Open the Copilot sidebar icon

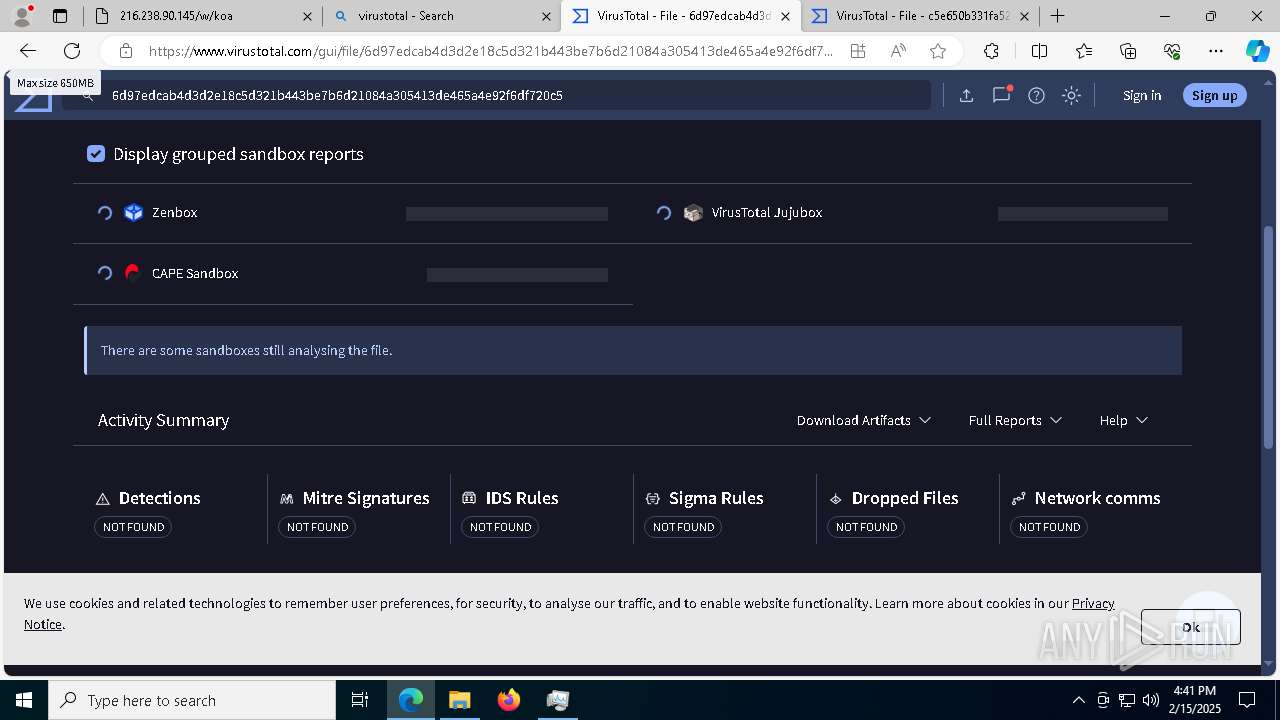1257,51
